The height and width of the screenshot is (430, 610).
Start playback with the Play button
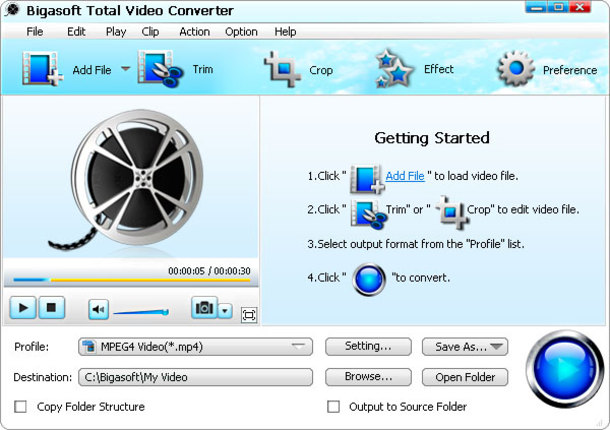coord(23,307)
